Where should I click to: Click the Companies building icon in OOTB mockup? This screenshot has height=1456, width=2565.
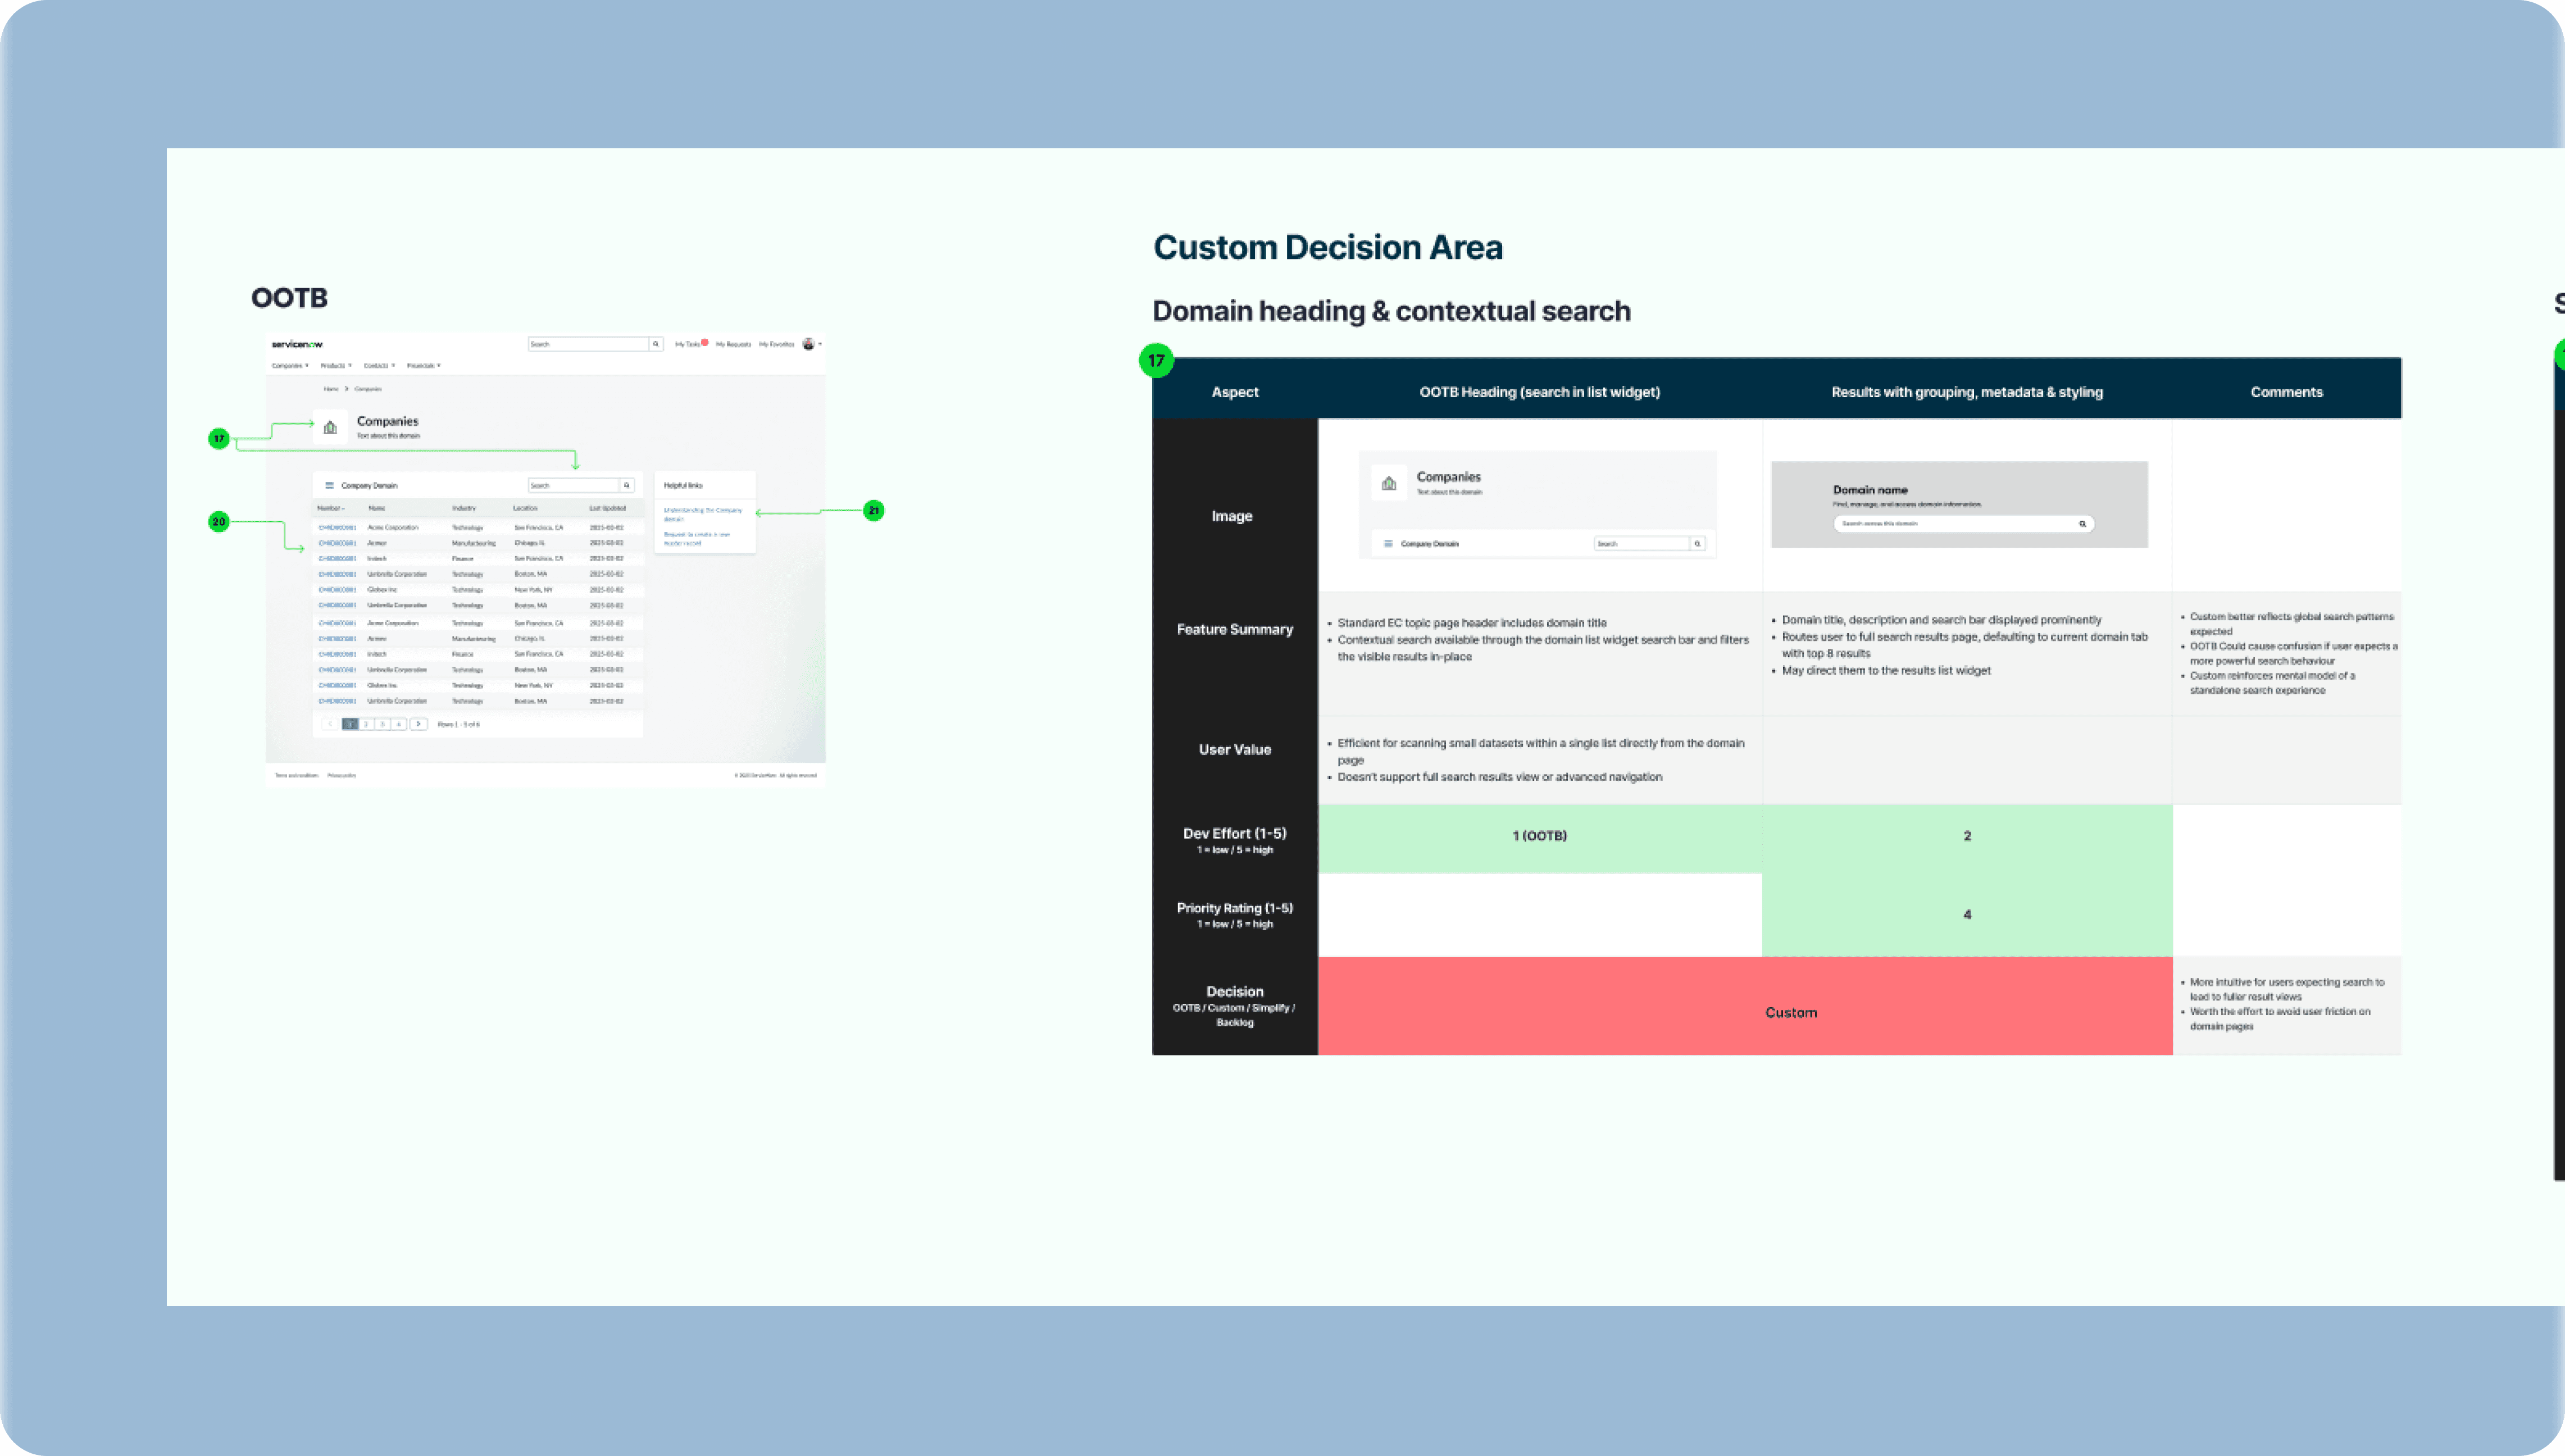[330, 427]
